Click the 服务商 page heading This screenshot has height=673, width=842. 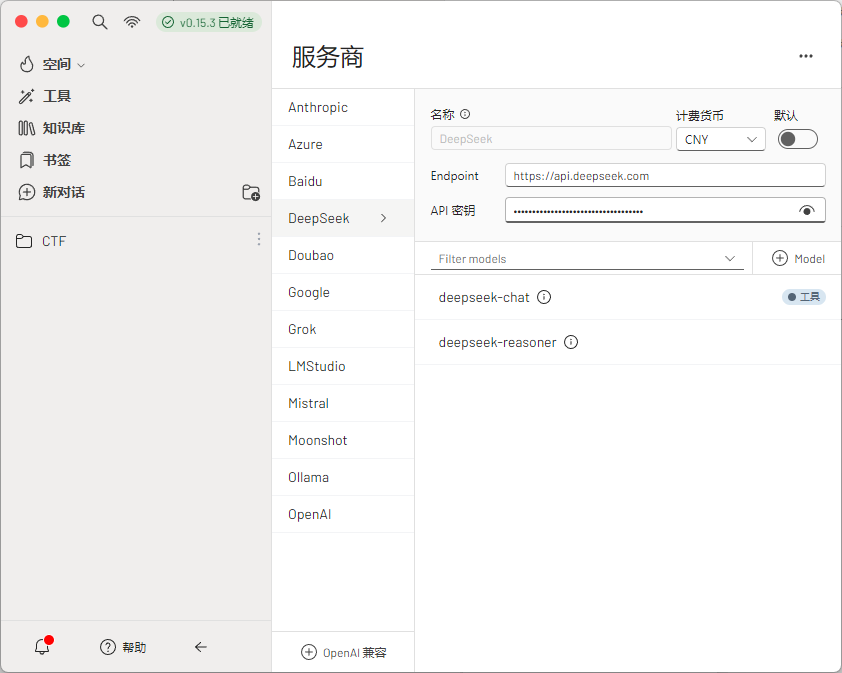328,57
